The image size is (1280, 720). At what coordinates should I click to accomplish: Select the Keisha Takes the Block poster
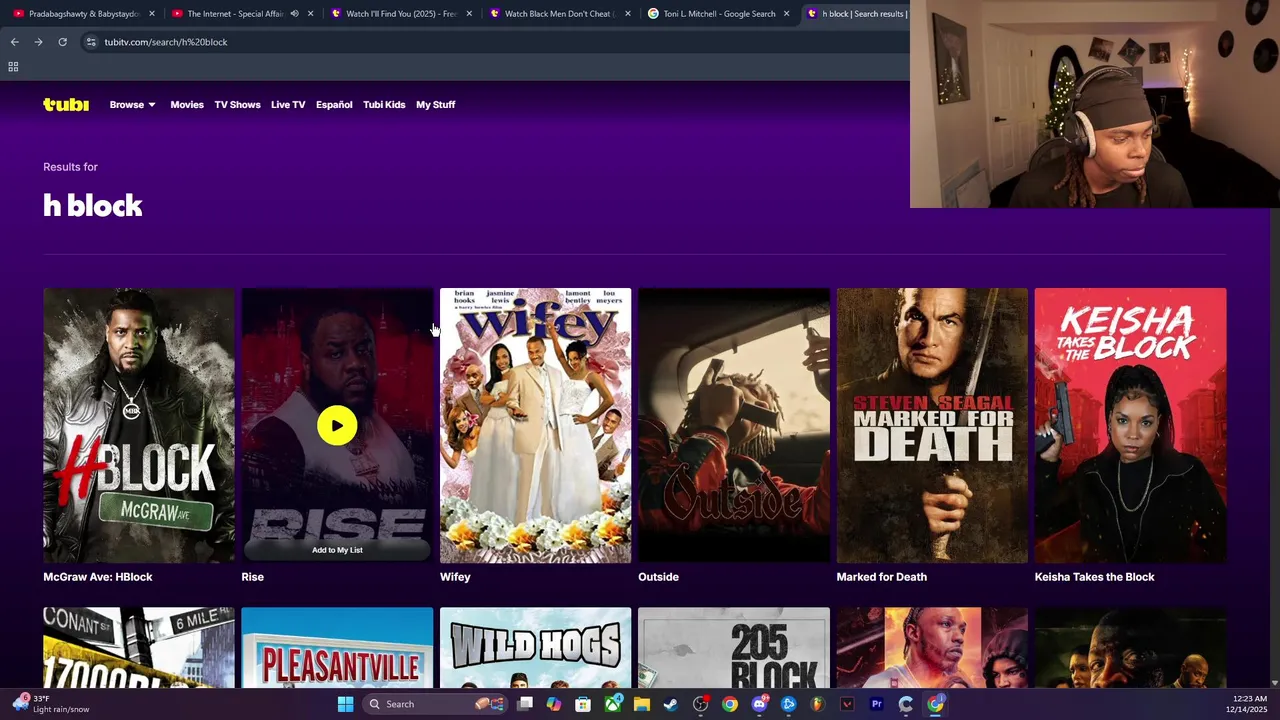pos(1130,425)
